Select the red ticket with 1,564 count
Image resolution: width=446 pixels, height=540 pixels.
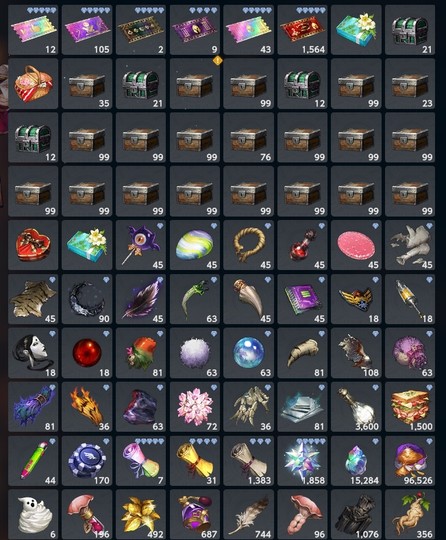tap(302, 30)
